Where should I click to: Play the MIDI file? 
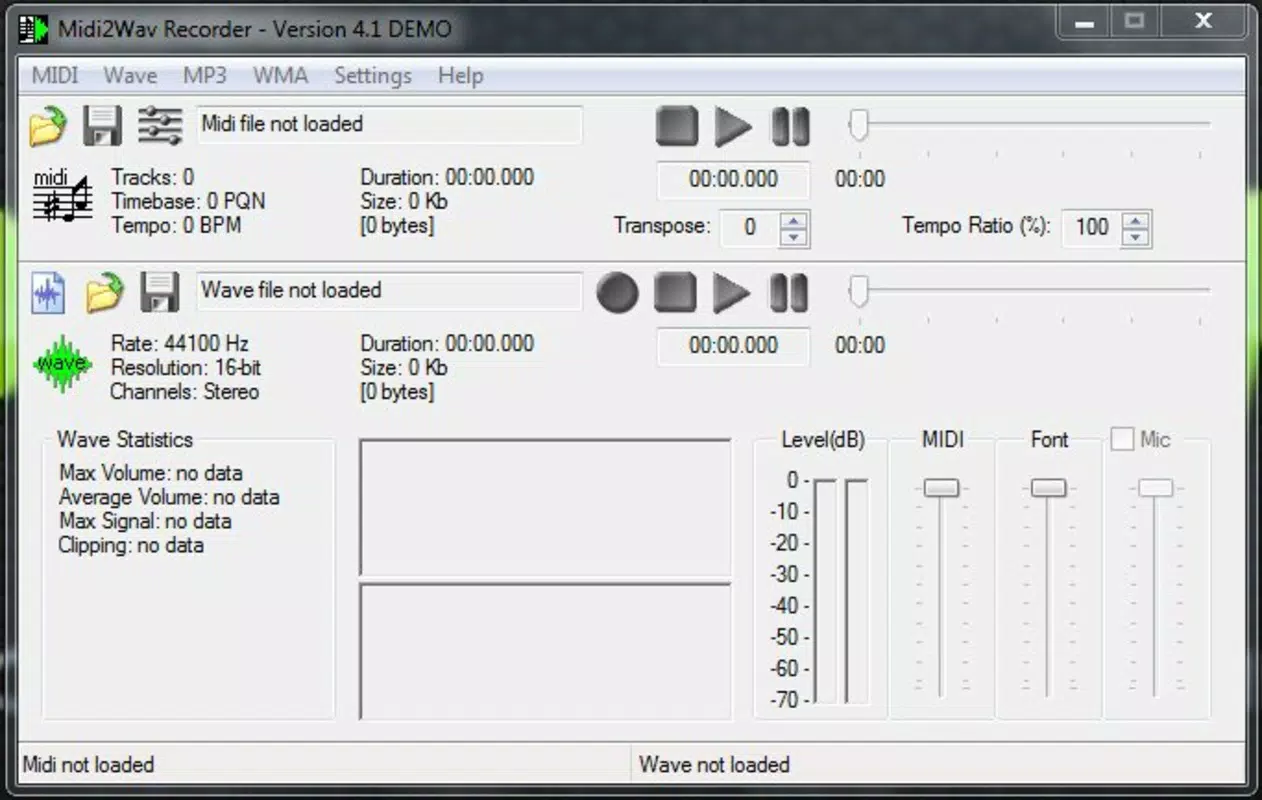pos(733,127)
